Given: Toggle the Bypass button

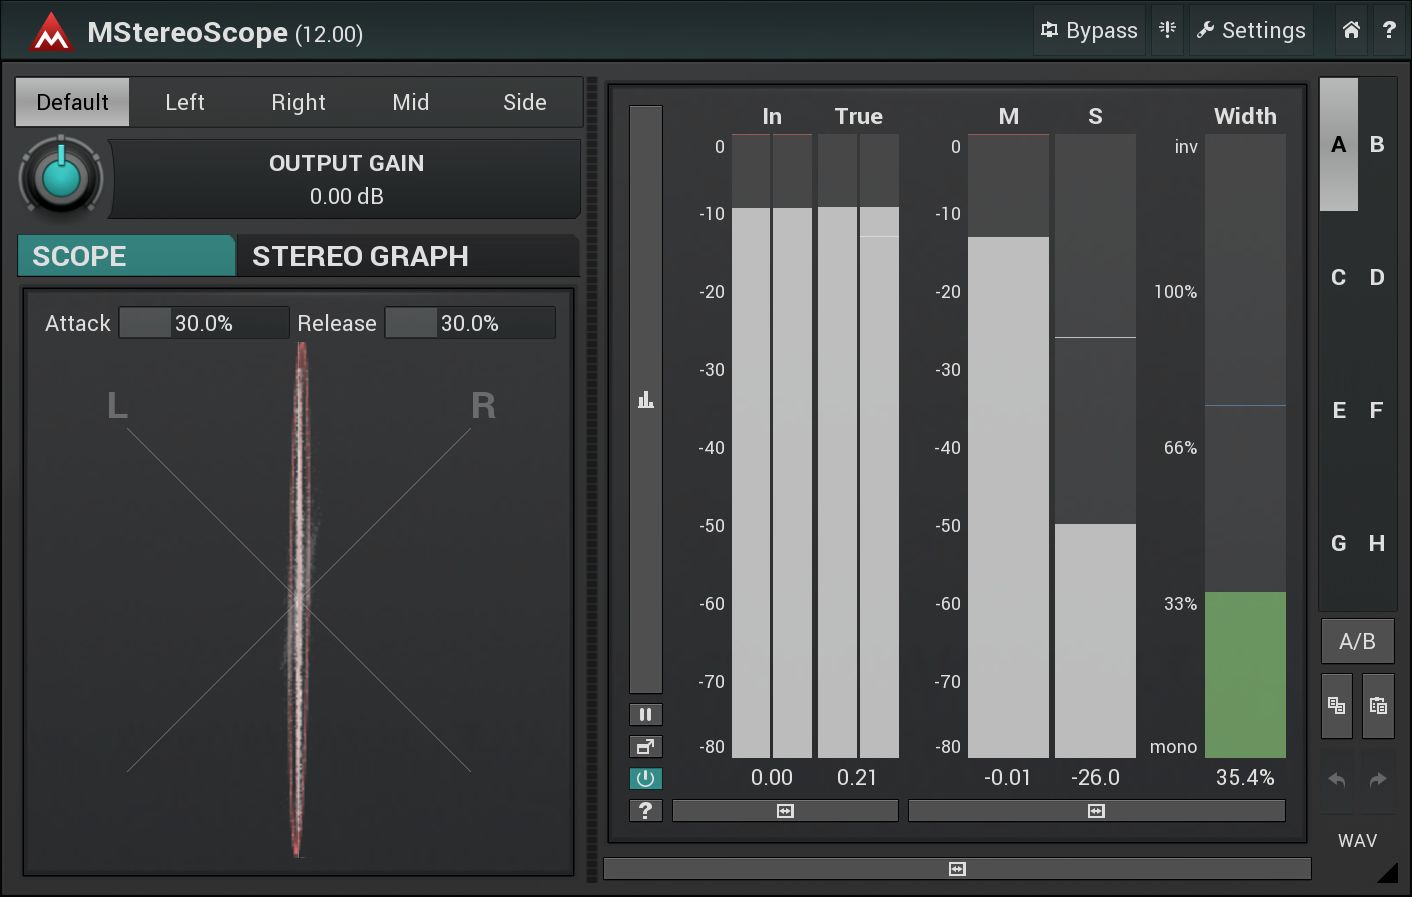Looking at the screenshot, I should click(x=1089, y=30).
